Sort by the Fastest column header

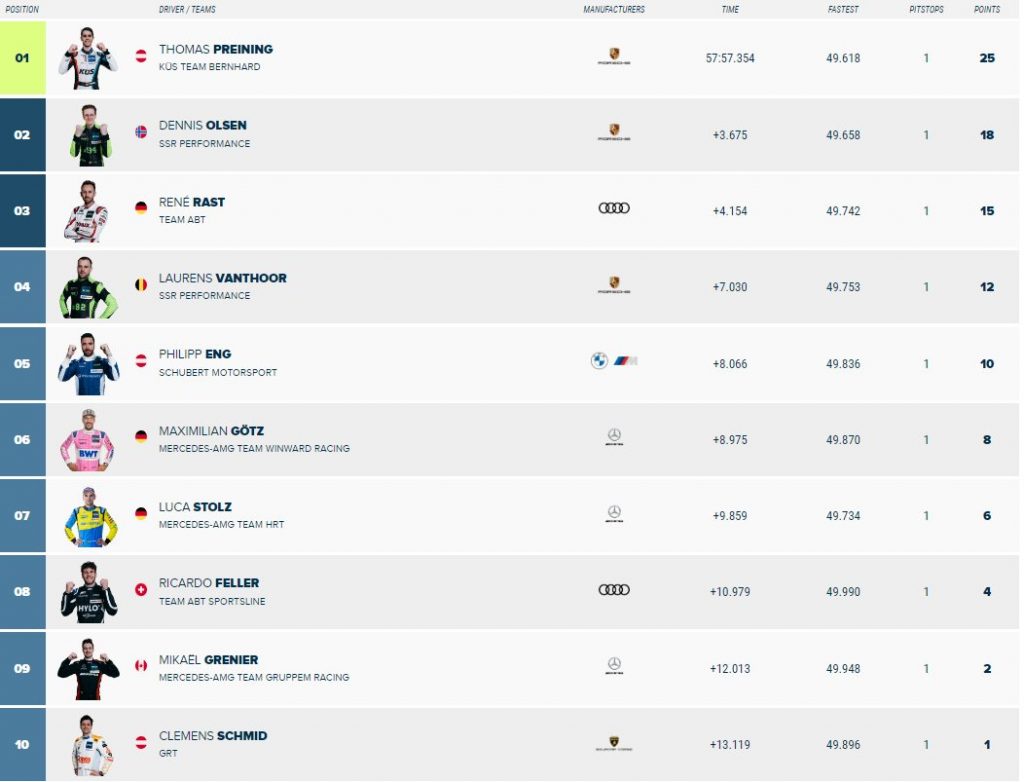(843, 9)
